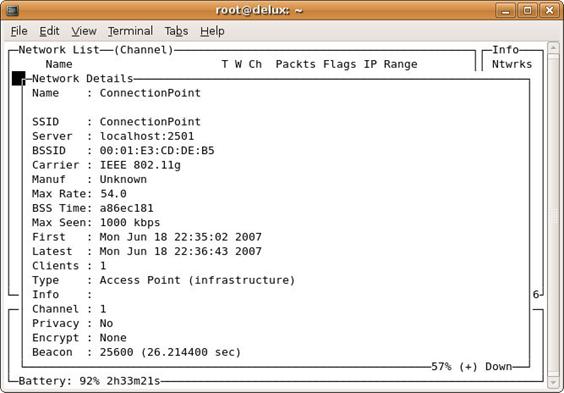Click the scrollbar up arrow

tap(553, 48)
